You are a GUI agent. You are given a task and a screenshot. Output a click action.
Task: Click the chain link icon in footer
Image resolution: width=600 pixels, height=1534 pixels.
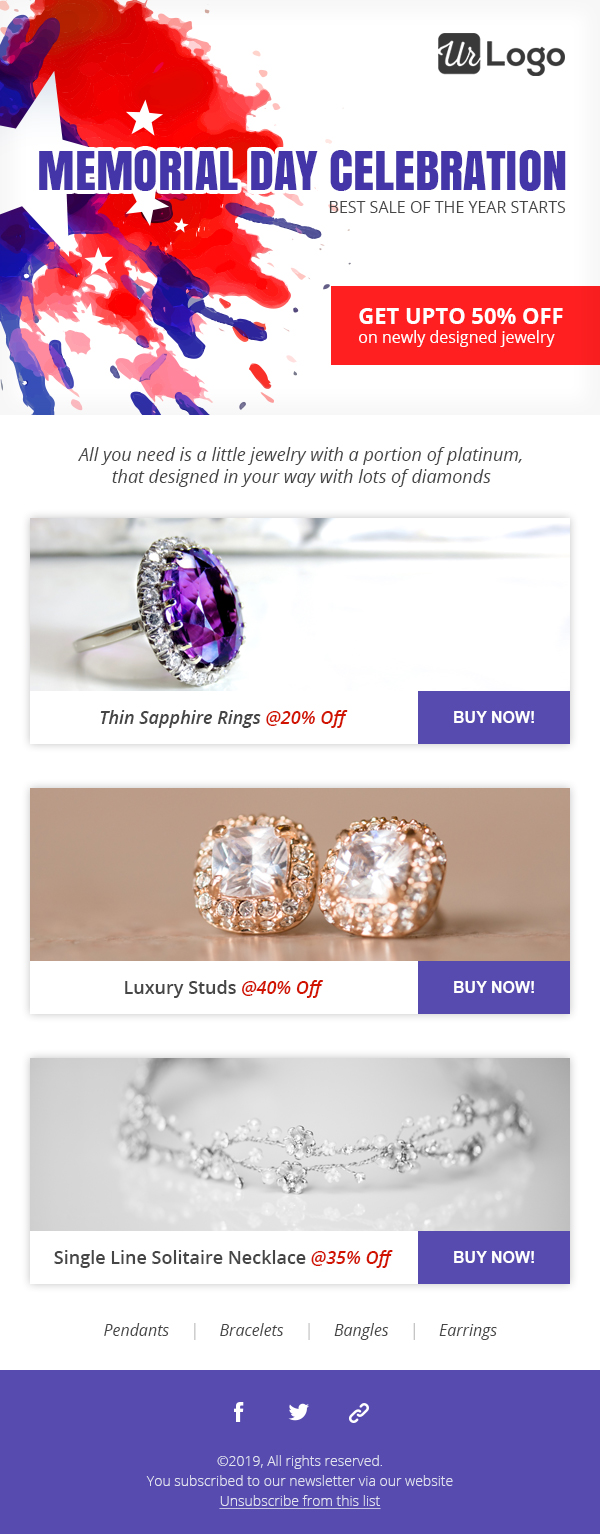(359, 1412)
